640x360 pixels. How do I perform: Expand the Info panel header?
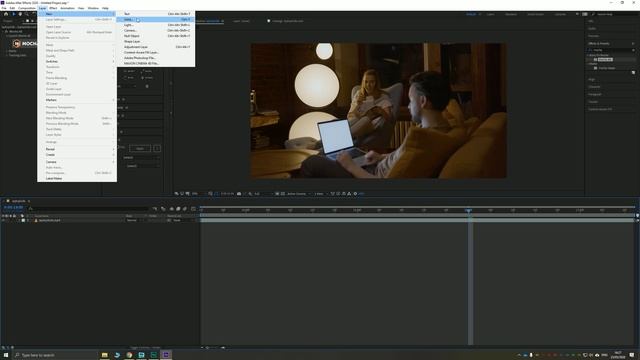tap(591, 21)
